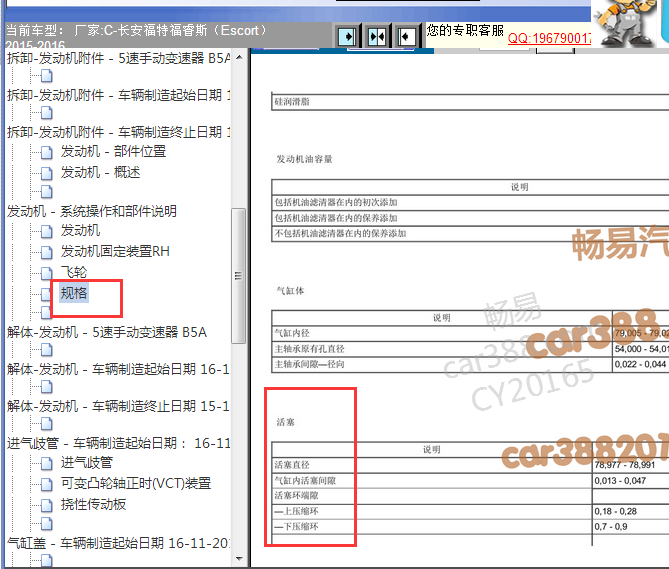Select 解体-发动机 - 车辆制造终止日期 15-1 section

point(118,406)
